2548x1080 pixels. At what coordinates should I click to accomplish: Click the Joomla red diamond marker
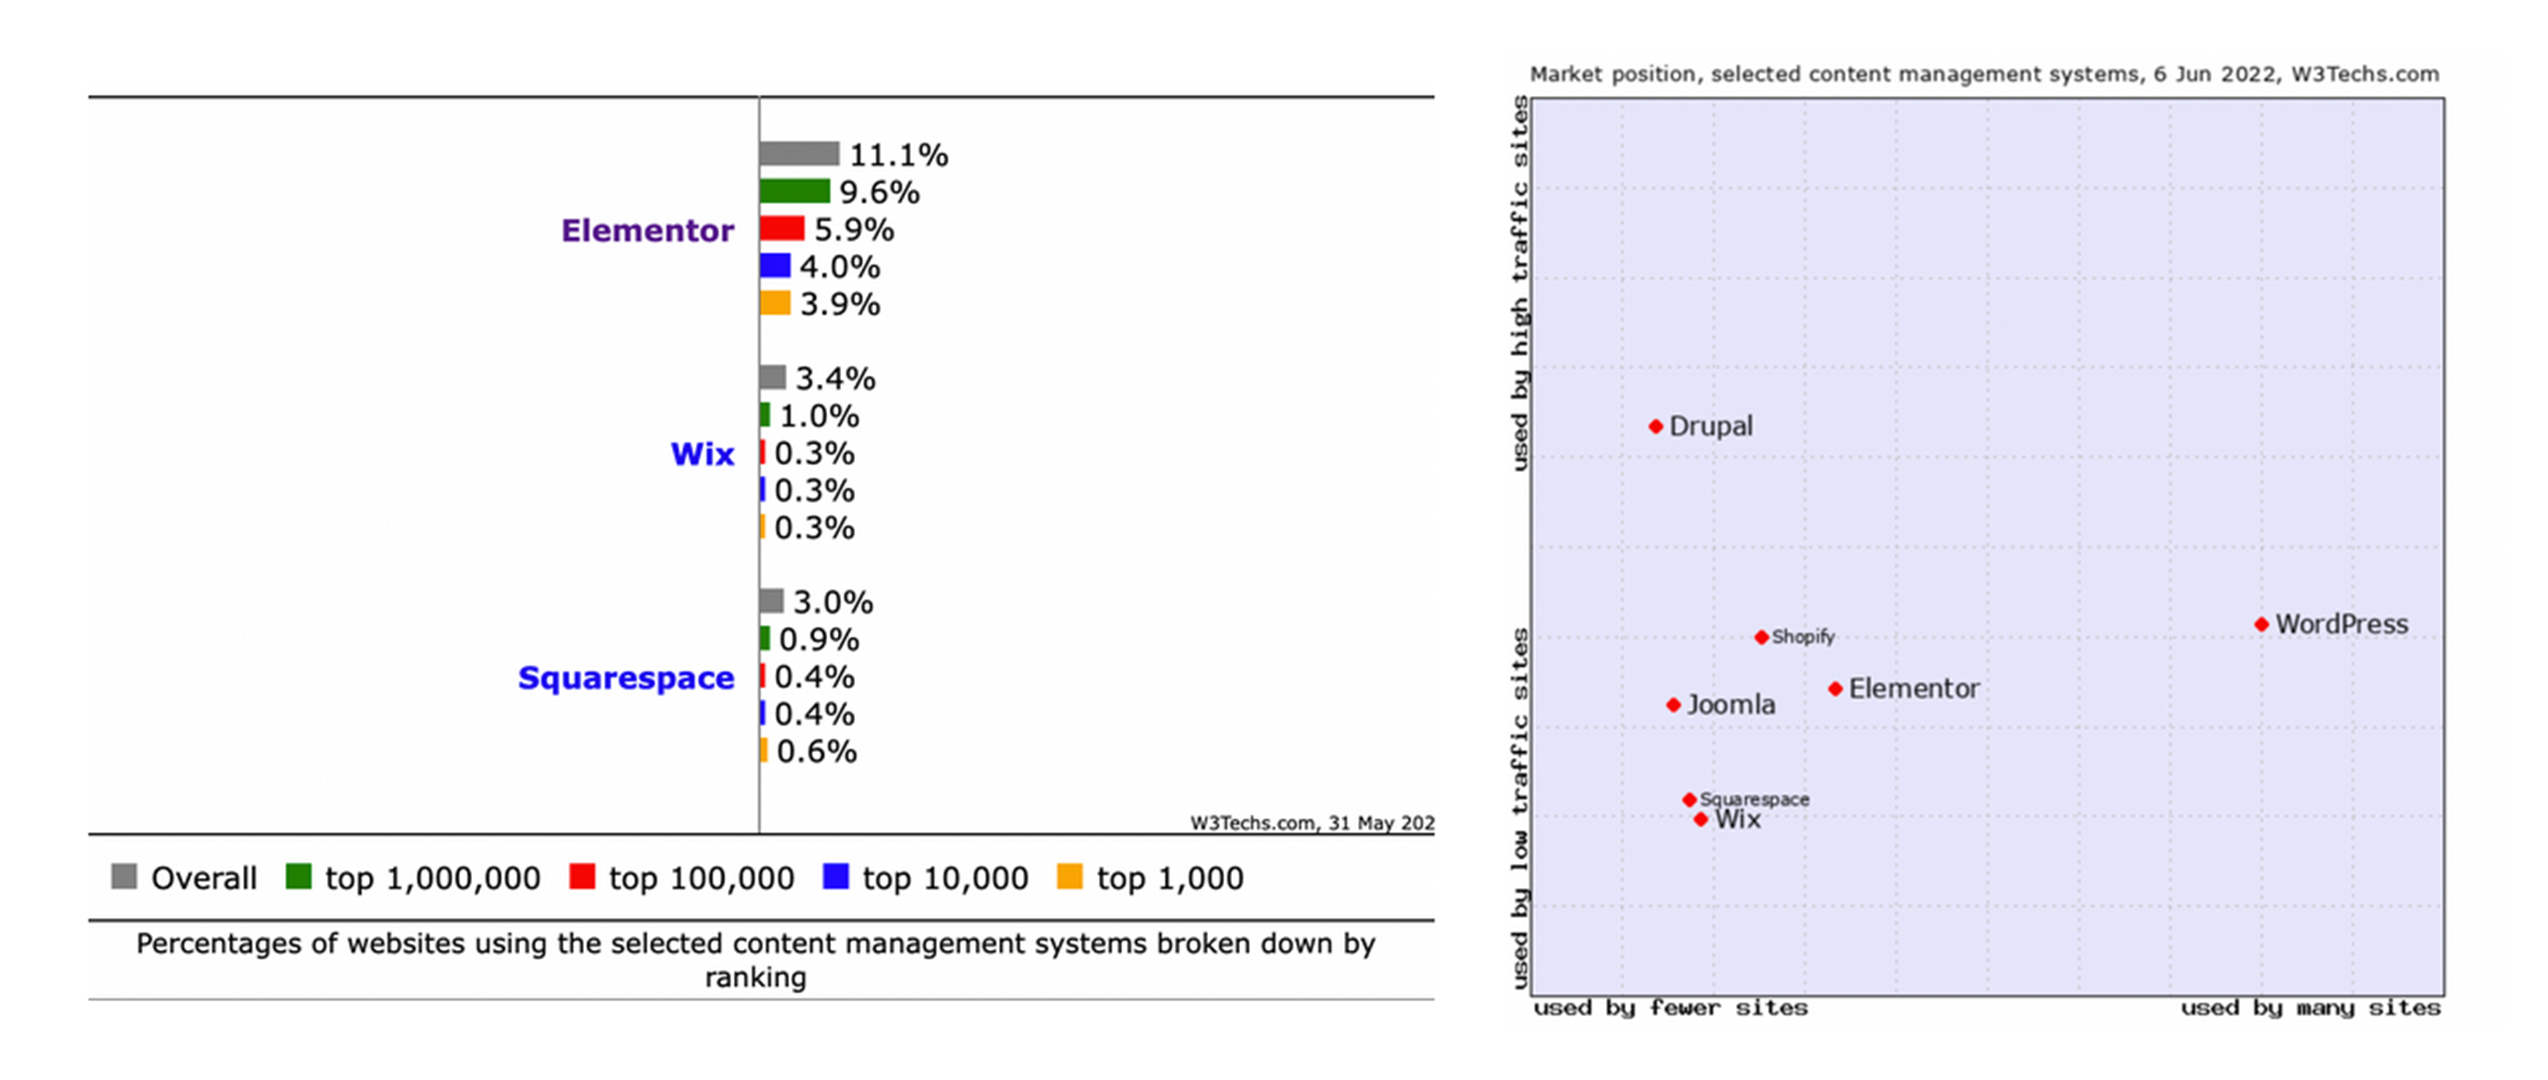click(1673, 705)
